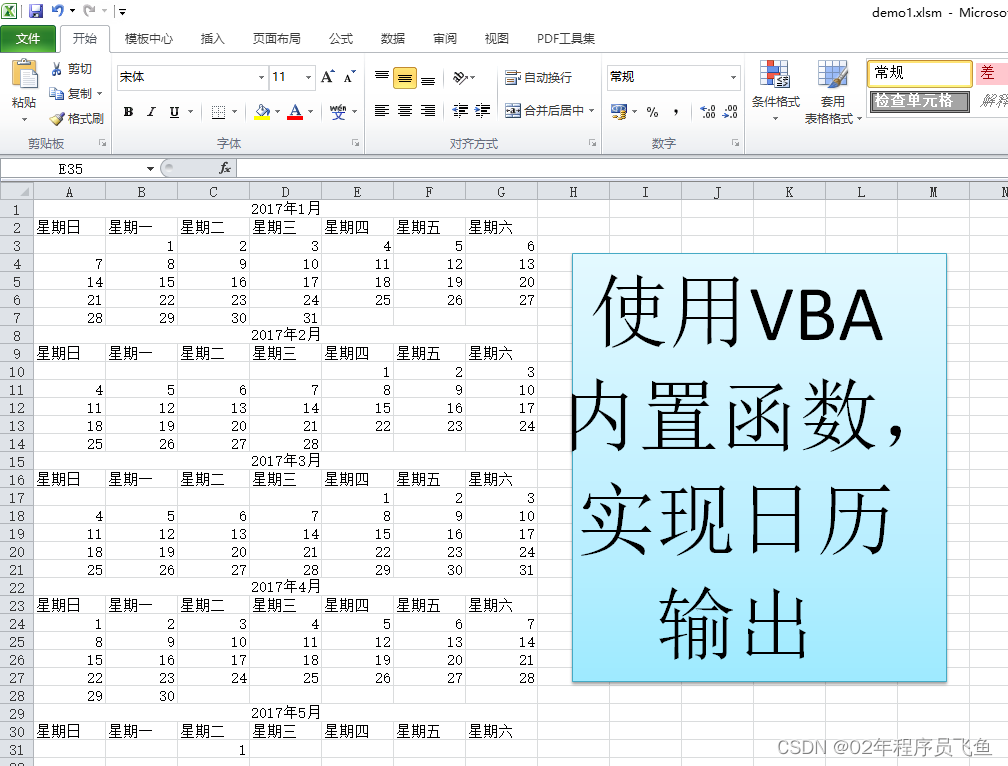Expand the merge and center dropdown arrow
The width and height of the screenshot is (1008, 766).
[x=591, y=111]
